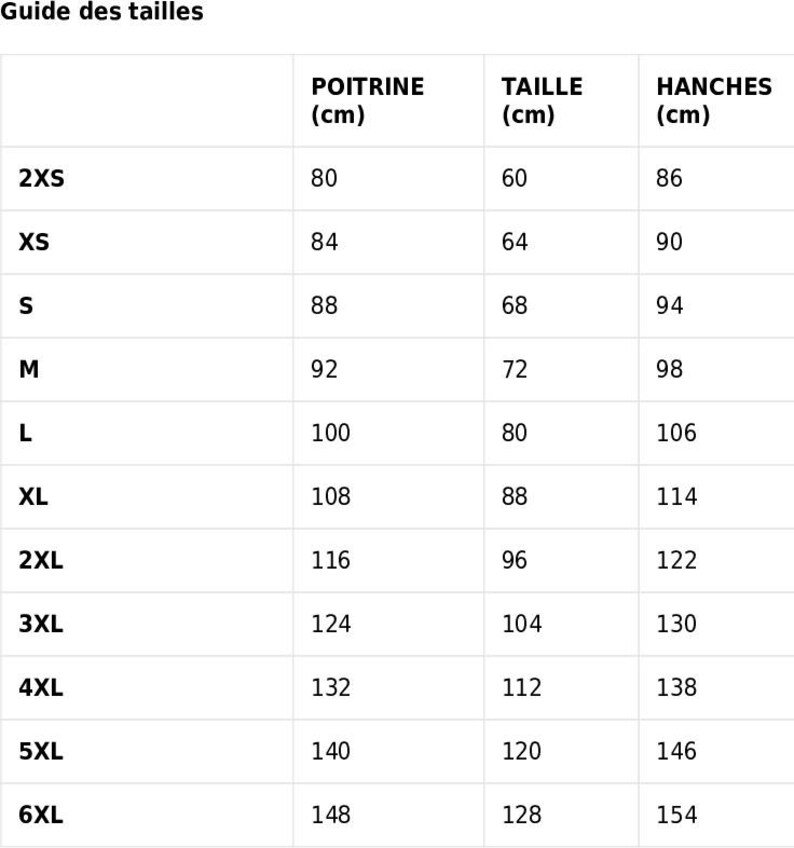Image resolution: width=794 pixels, height=848 pixels.
Task: Click hips value 154 in 6XL row
Action: point(677,816)
